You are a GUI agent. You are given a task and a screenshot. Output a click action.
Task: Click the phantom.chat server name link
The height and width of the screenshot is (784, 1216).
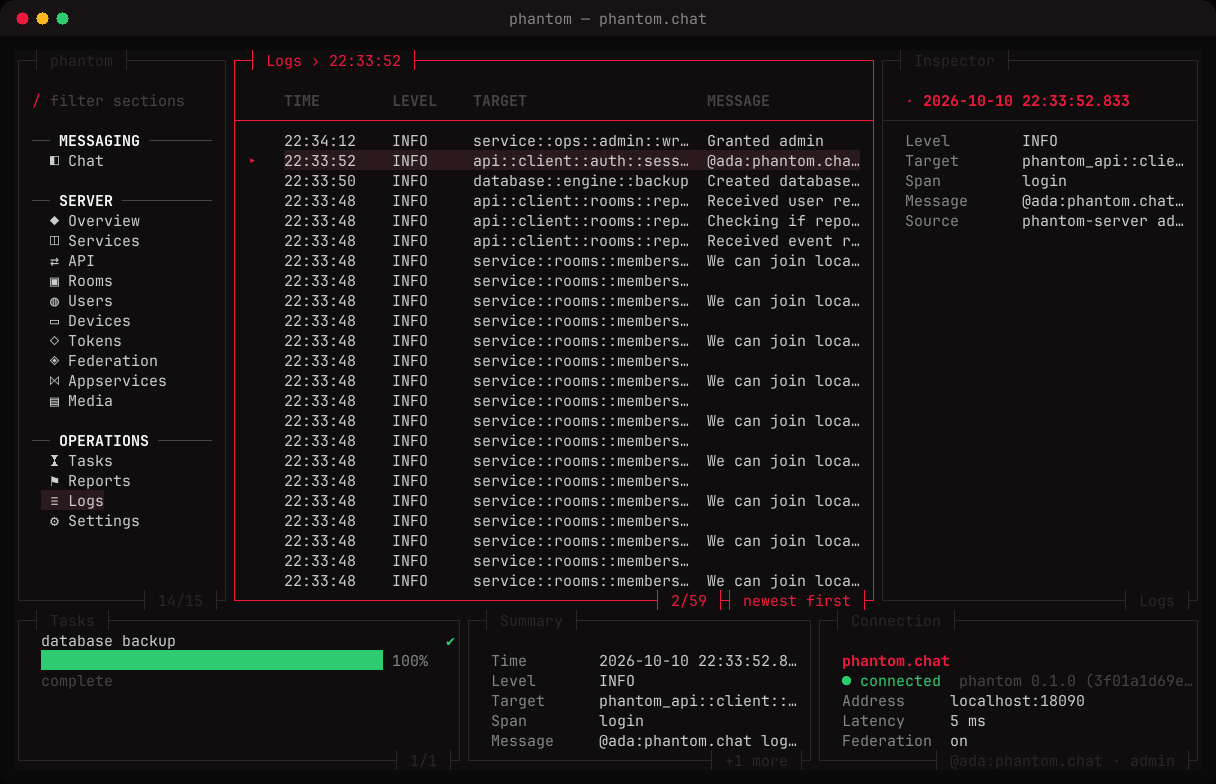(x=896, y=661)
